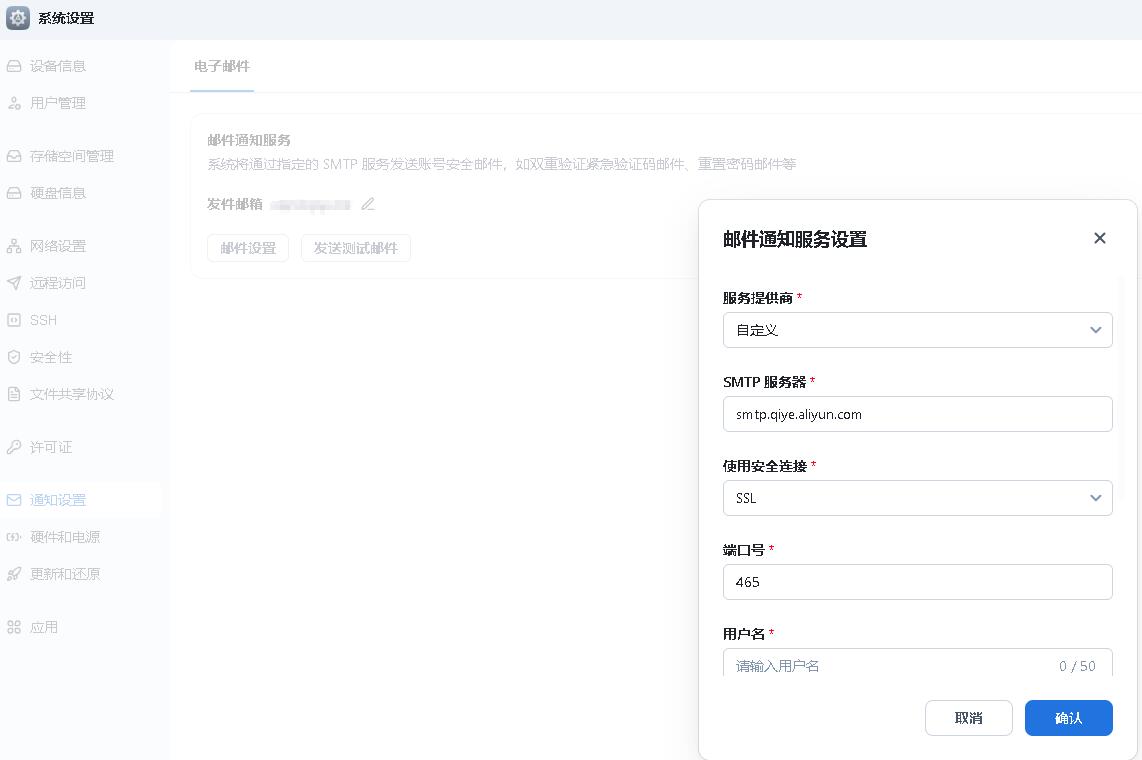Click the 更新和还原 rocket icon

tap(14, 574)
